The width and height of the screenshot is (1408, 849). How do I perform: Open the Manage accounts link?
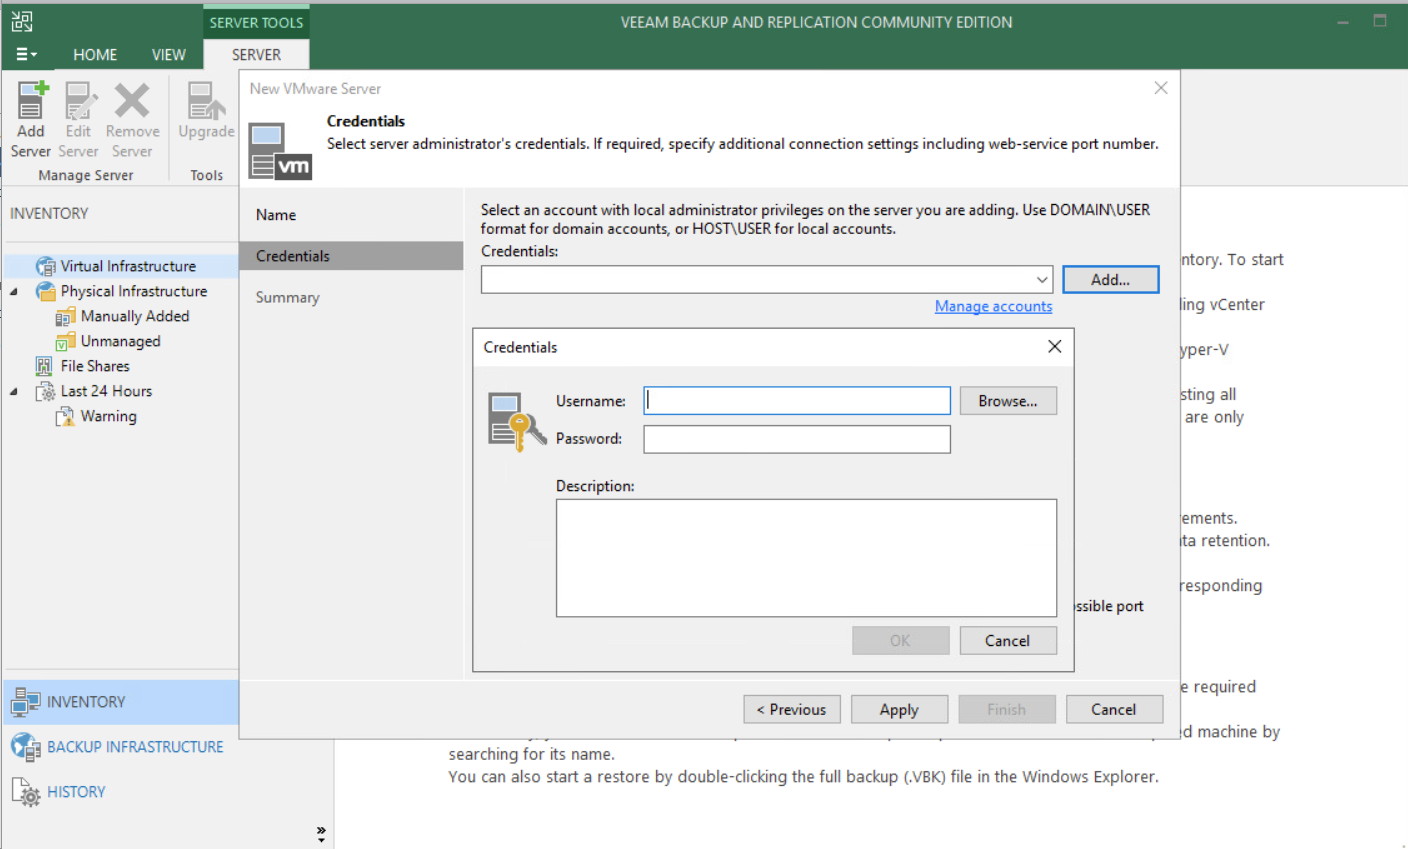(x=993, y=306)
